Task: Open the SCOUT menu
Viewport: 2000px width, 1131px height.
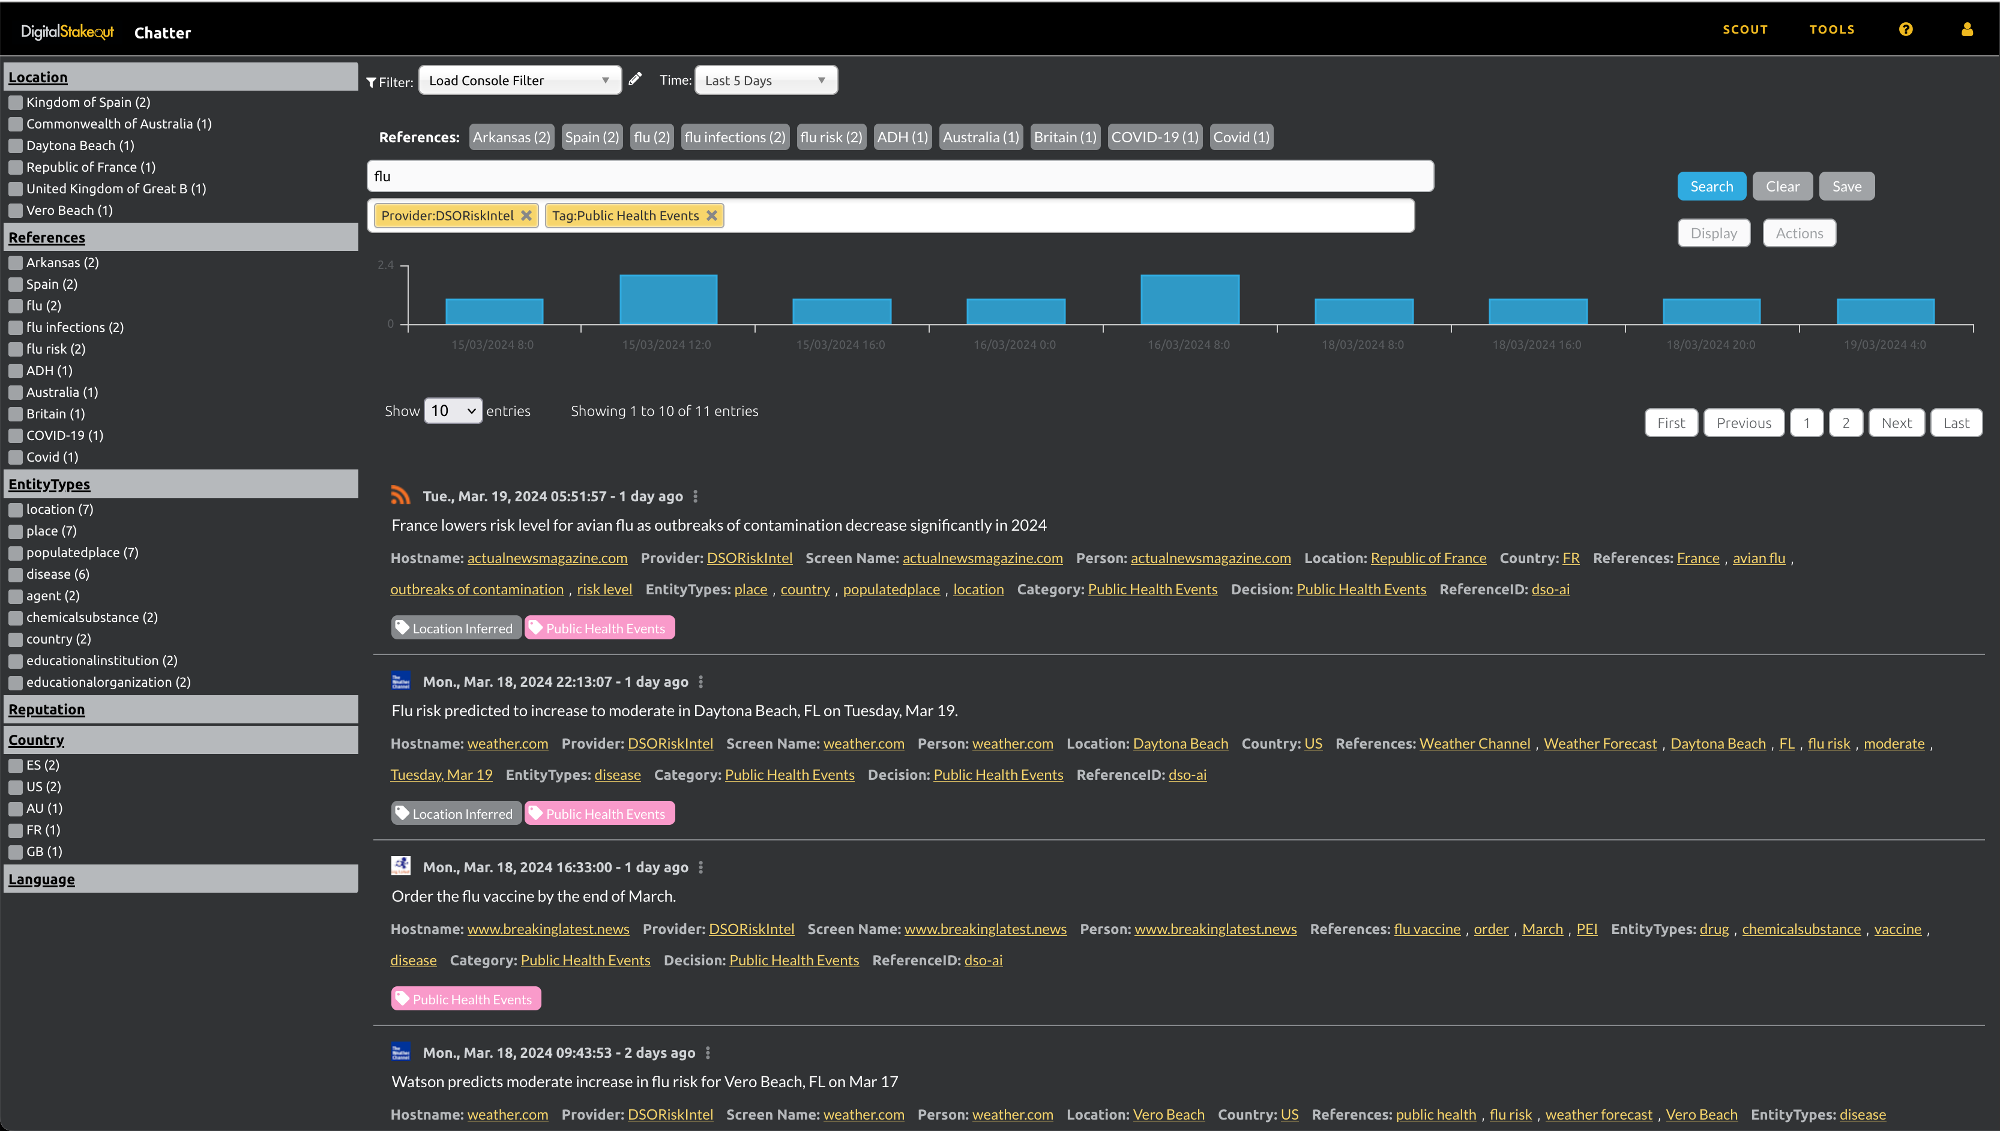Action: [1745, 30]
